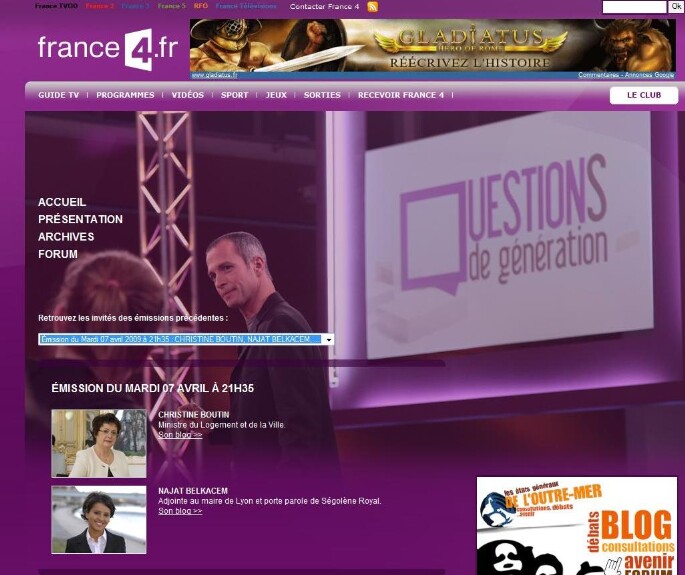685x575 pixels.
Task: Click the search input field
Action: coord(634,7)
